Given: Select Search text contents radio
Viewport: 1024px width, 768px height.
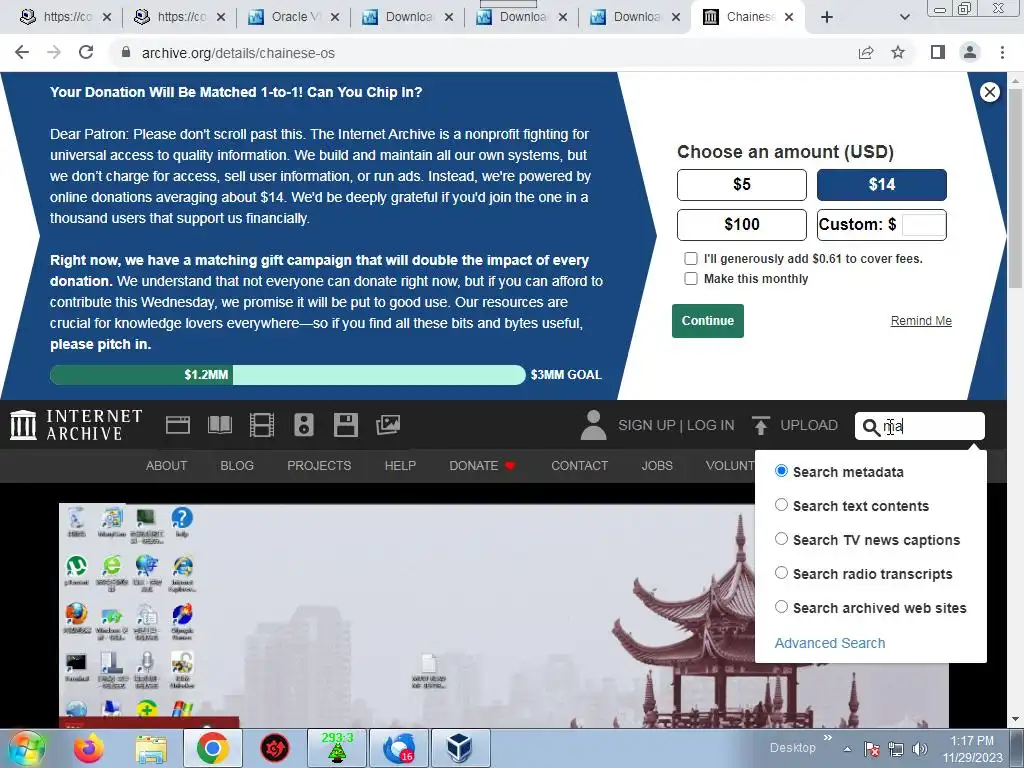Looking at the screenshot, I should (781, 505).
